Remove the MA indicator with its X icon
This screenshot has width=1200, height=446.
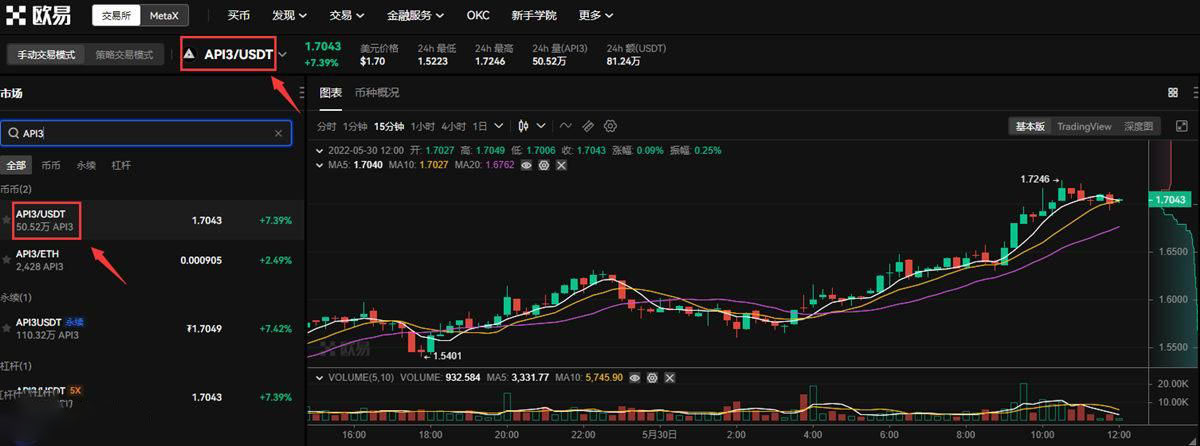tap(561, 165)
